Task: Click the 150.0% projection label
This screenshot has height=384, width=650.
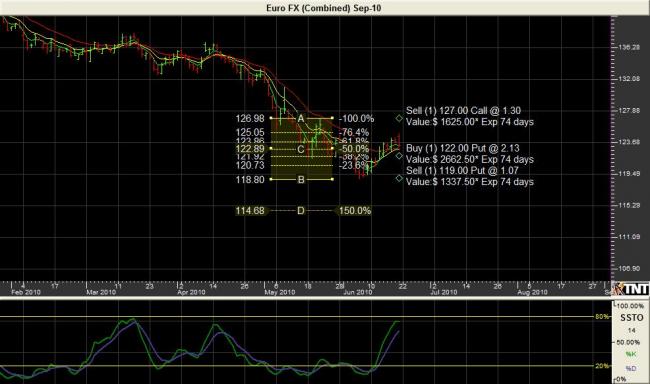Action: (x=355, y=211)
